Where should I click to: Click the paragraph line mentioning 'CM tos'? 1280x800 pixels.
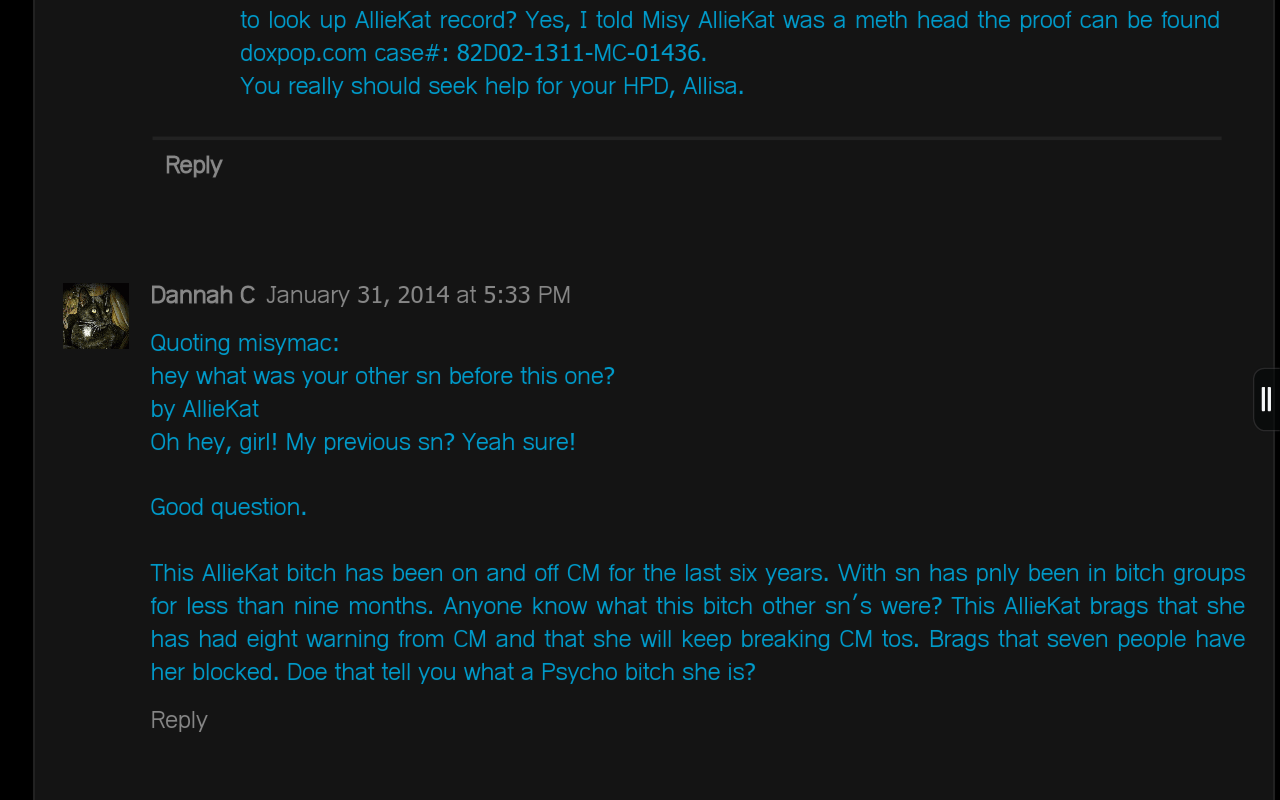pyautogui.click(x=698, y=639)
